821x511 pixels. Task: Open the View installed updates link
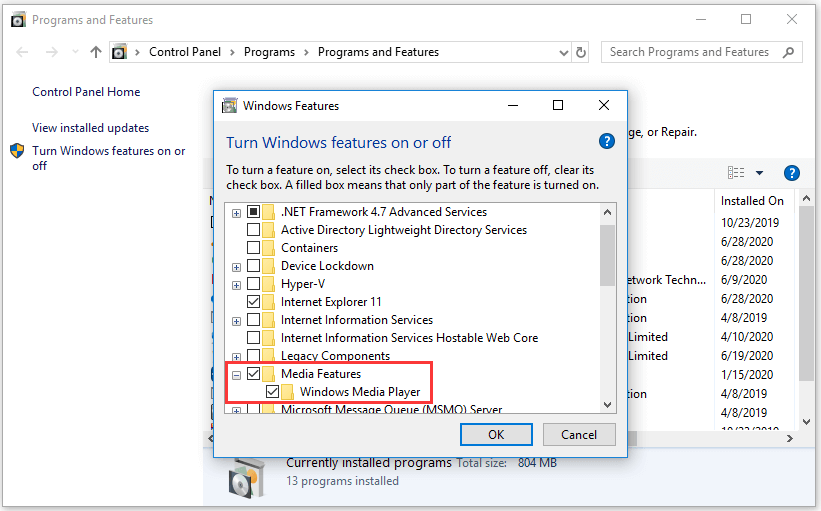click(90, 128)
